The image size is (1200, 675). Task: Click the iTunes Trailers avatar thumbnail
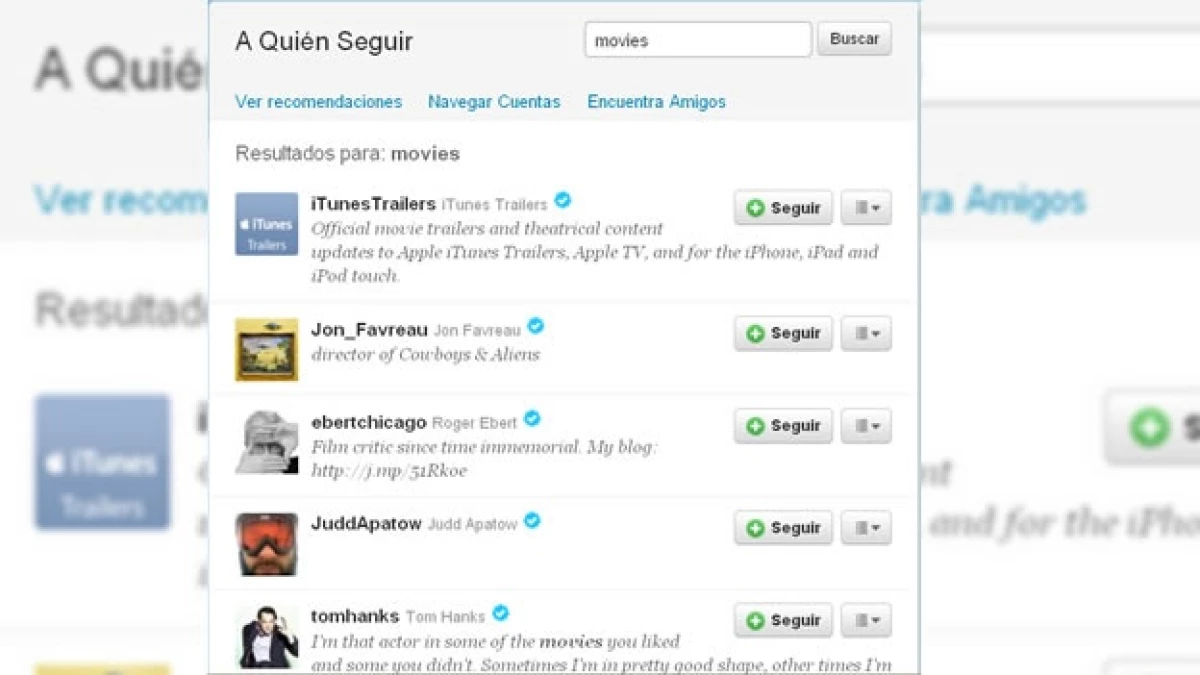267,224
